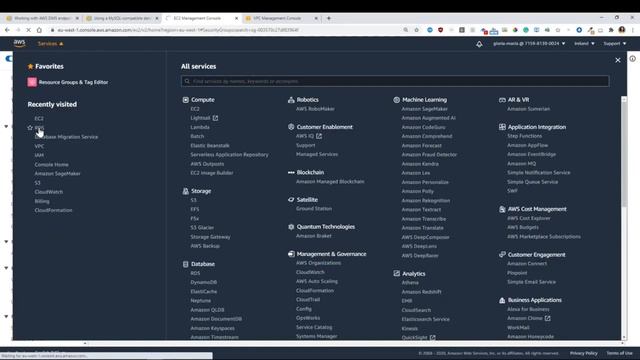
Task: Open RDS under Database
Action: pos(195,273)
